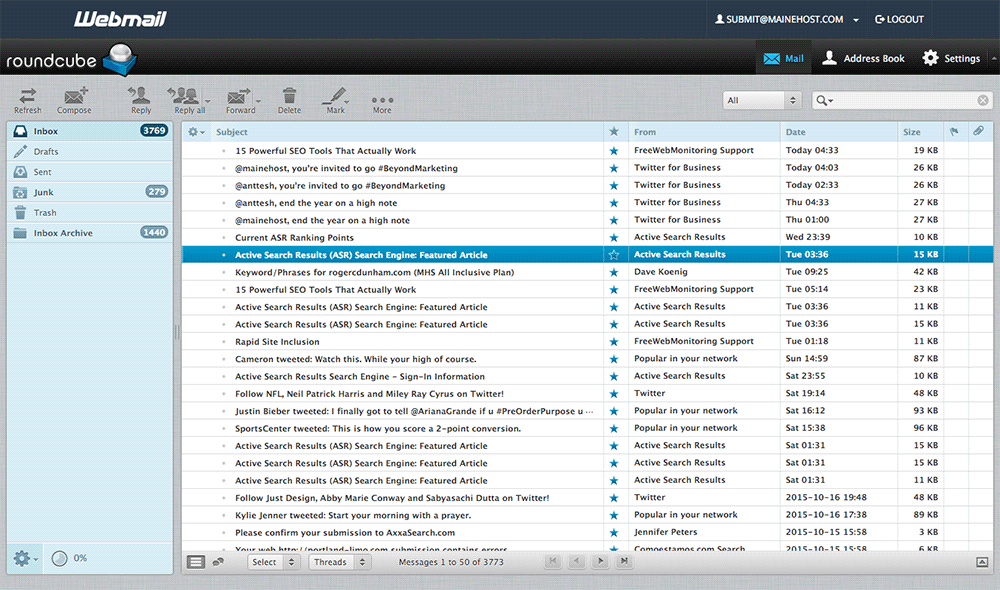Expand the All filter dropdown

tap(763, 100)
